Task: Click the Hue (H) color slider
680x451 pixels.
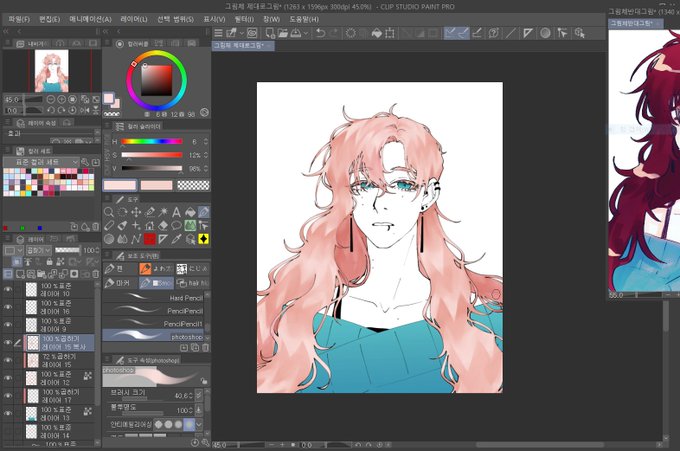Action: pyautogui.click(x=152, y=141)
